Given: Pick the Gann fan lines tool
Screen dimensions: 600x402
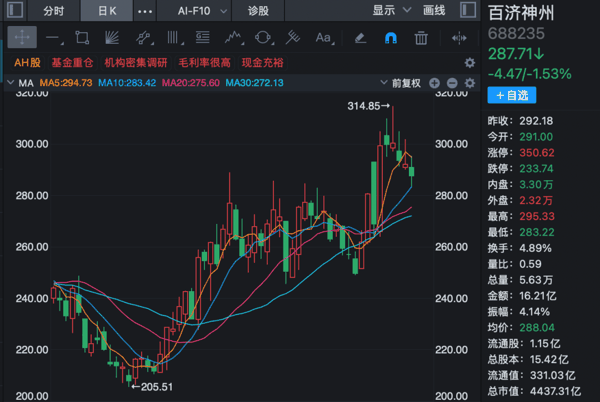Looking at the screenshot, I should pyautogui.click(x=112, y=38).
